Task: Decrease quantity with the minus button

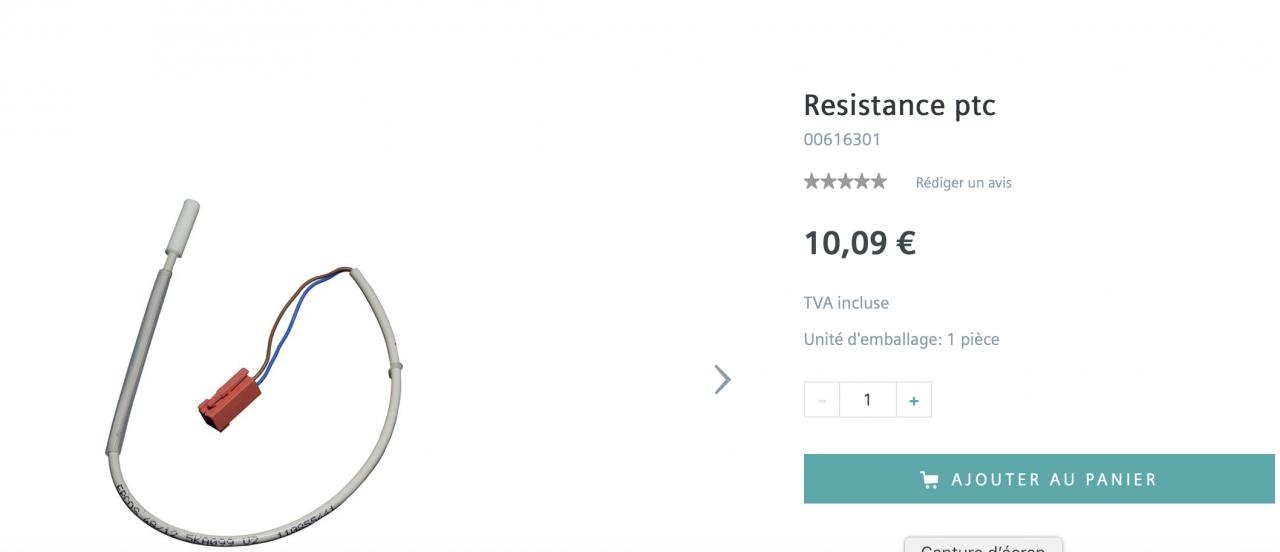Action: pyautogui.click(x=822, y=400)
